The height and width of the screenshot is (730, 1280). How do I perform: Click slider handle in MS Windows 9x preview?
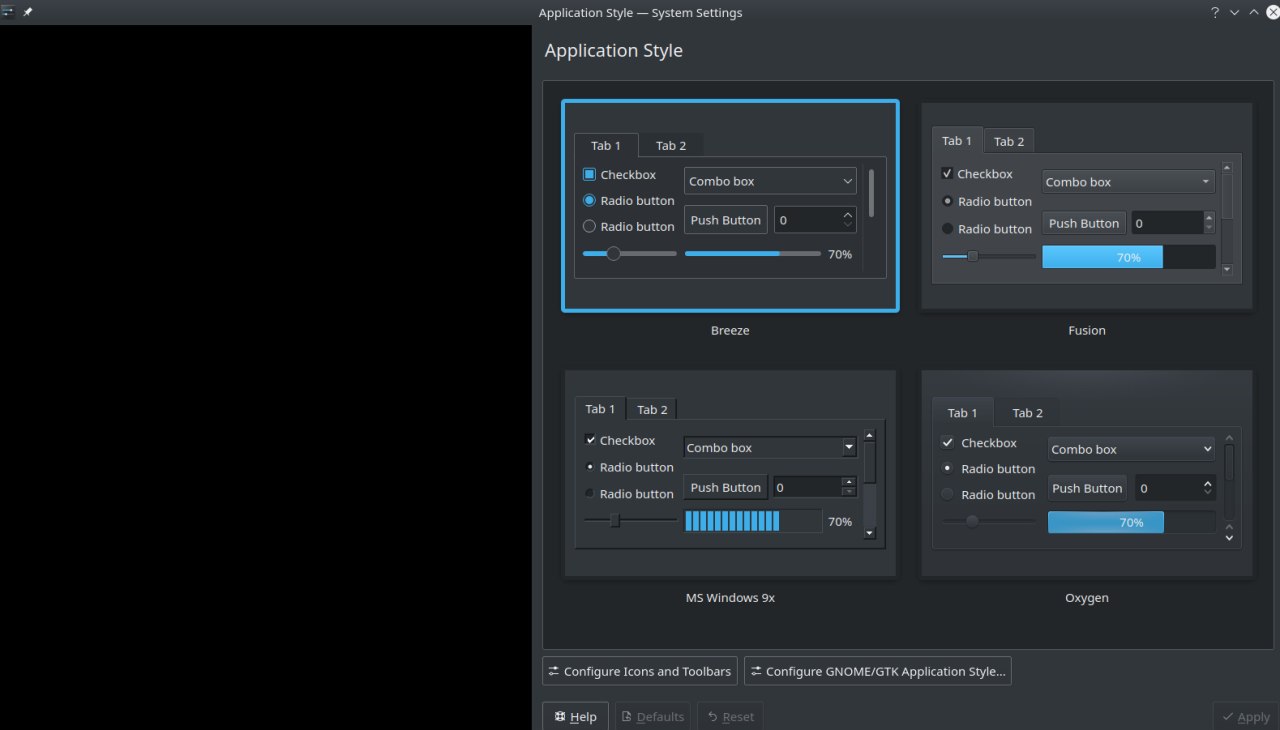tap(615, 520)
